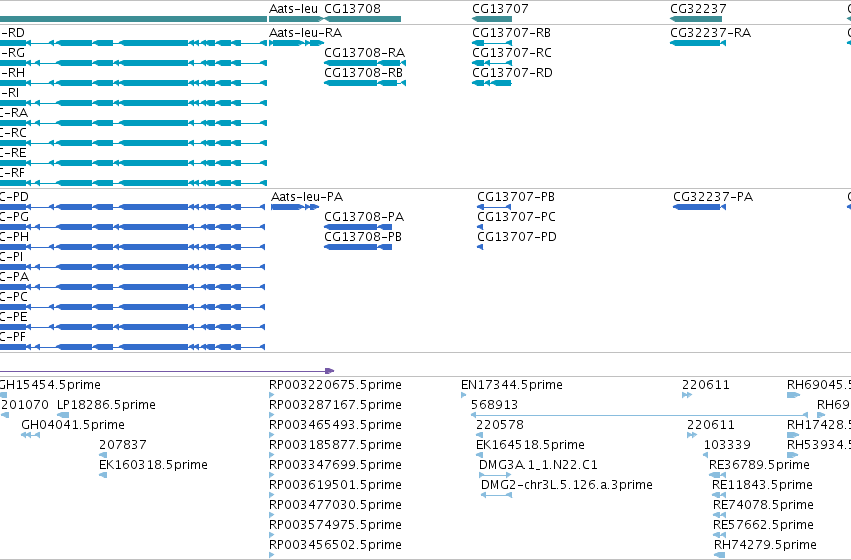Select protein Aats-leu-PA
The width and height of the screenshot is (851, 560).
[295, 207]
